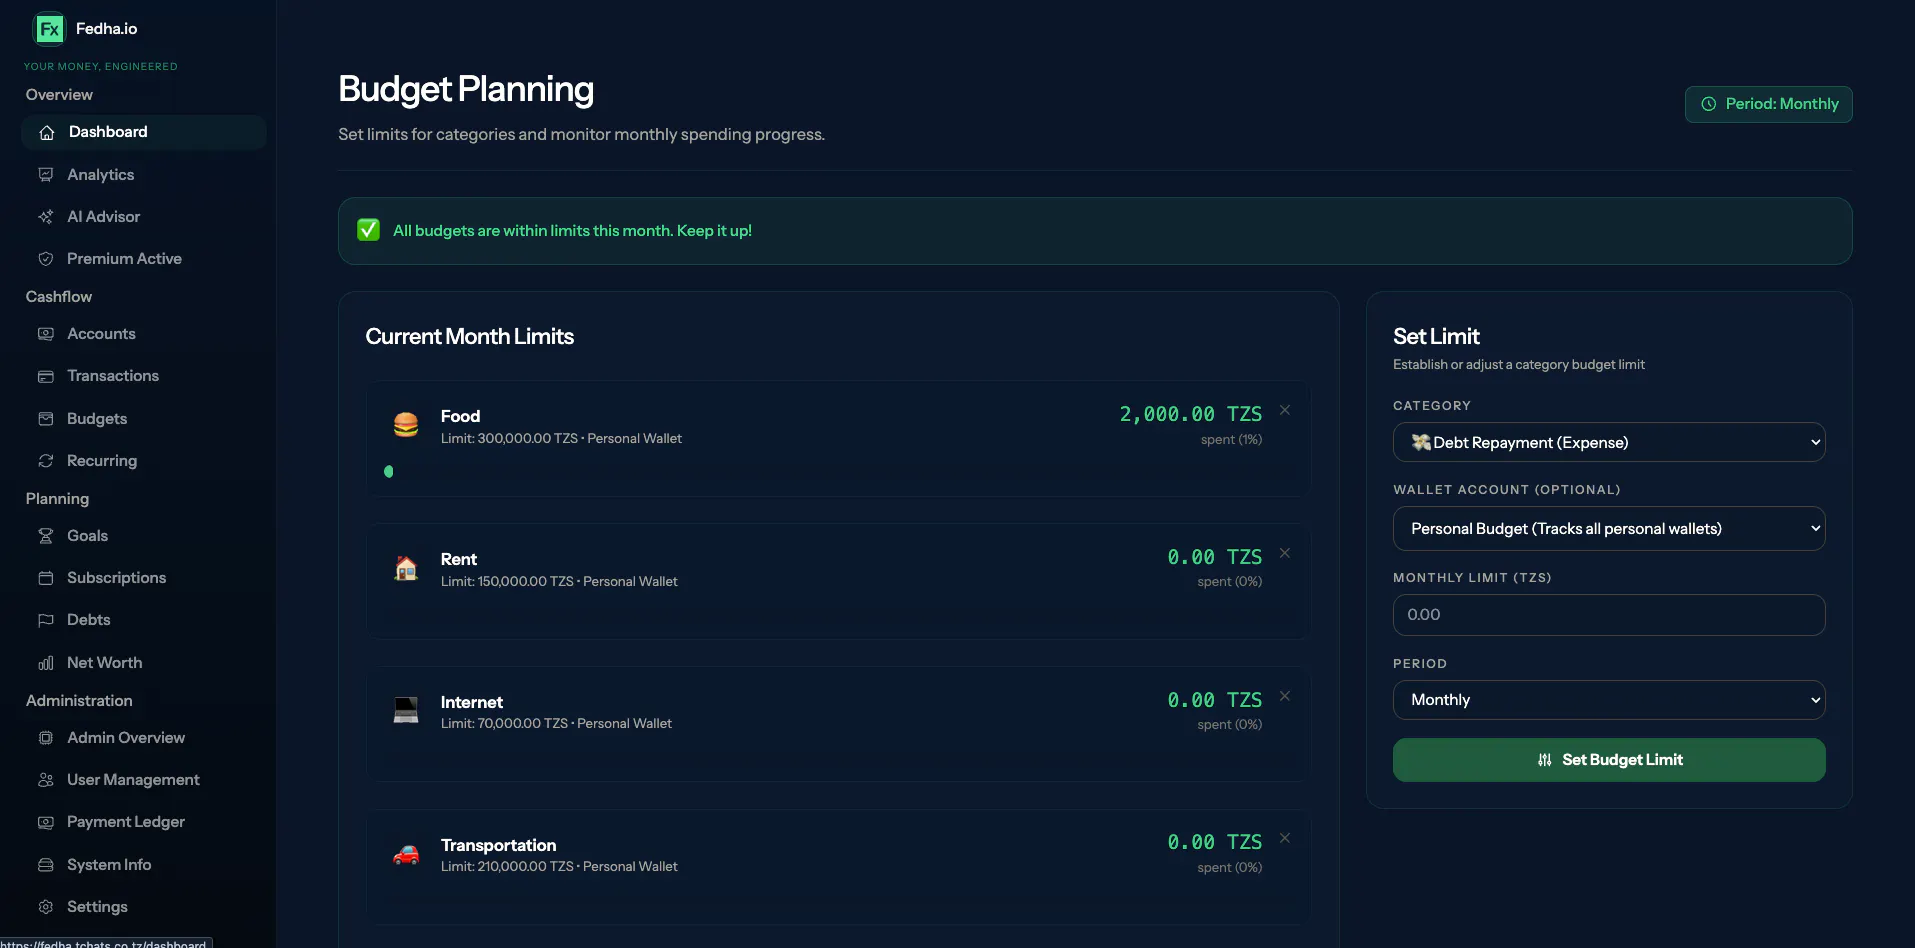
Task: Click the Fedha.io brand name
Action: (107, 29)
